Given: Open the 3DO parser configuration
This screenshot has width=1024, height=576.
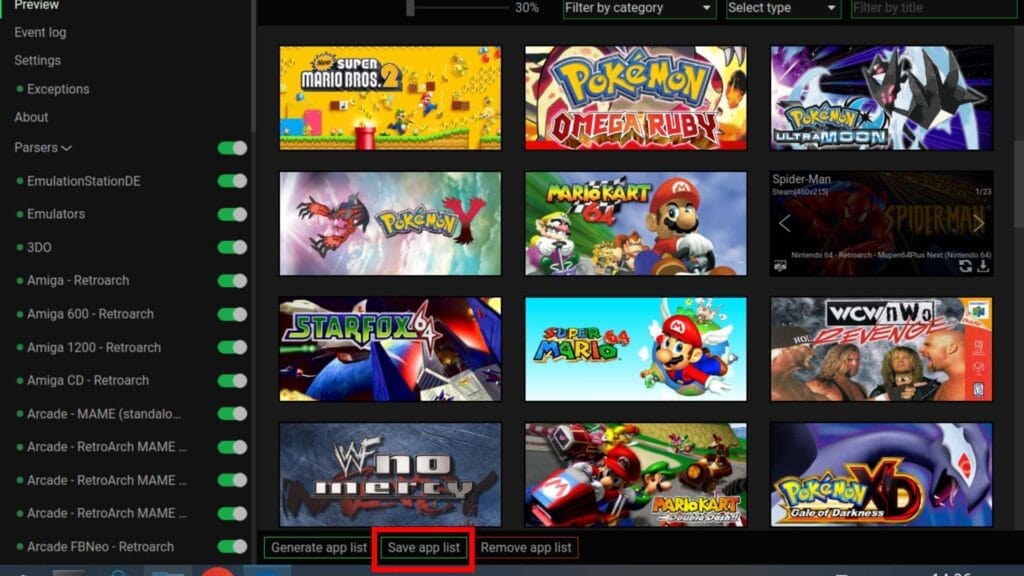Looking at the screenshot, I should [39, 248].
